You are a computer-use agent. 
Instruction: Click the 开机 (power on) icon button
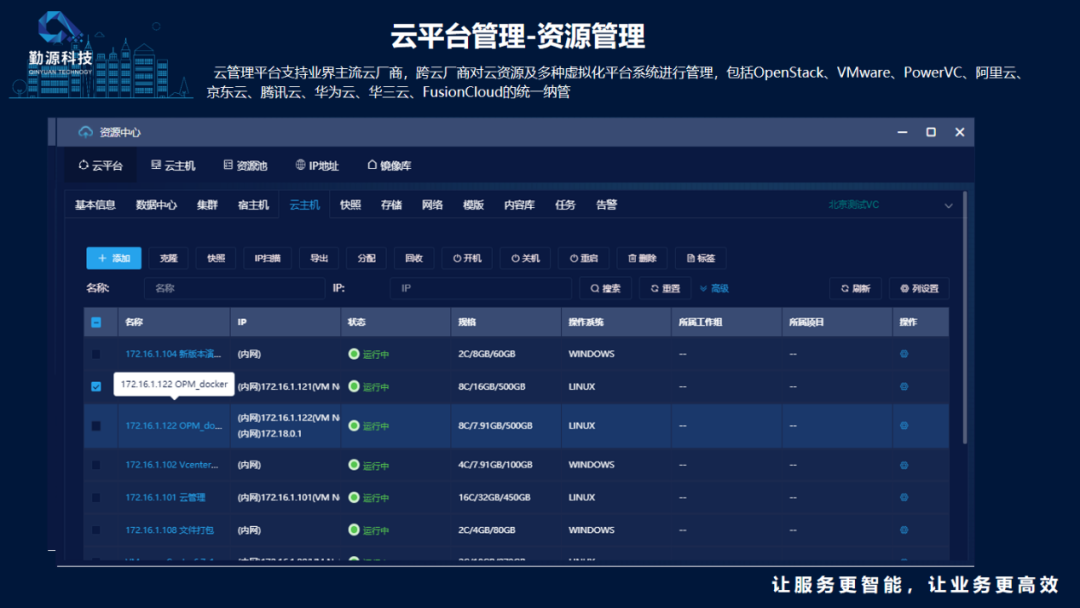click(465, 258)
